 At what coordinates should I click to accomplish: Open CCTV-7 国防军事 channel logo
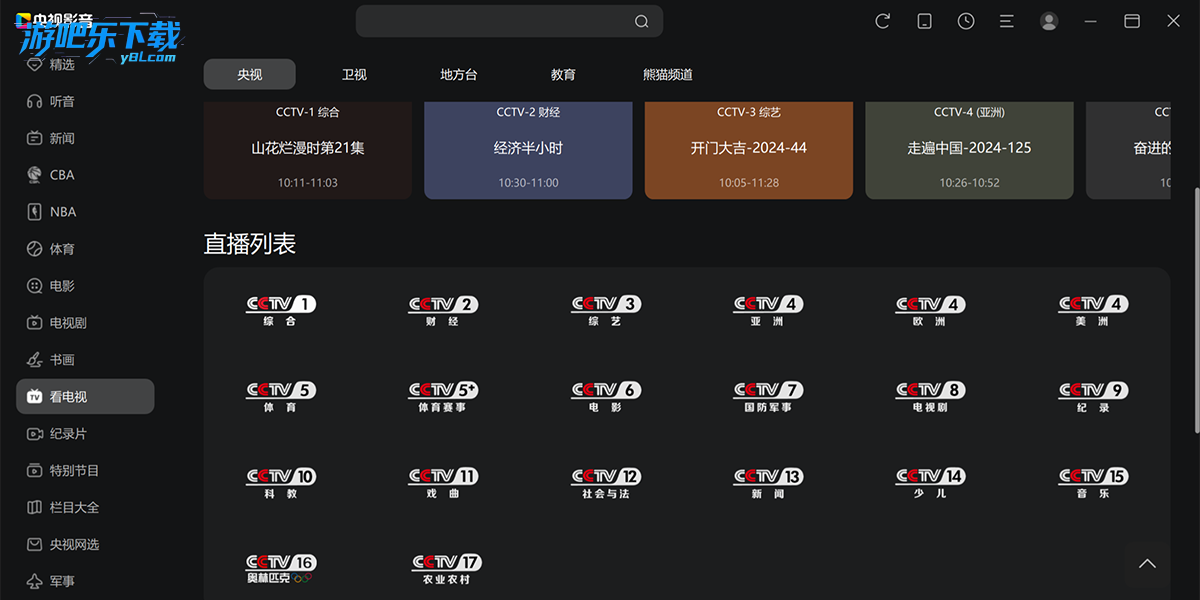point(768,396)
